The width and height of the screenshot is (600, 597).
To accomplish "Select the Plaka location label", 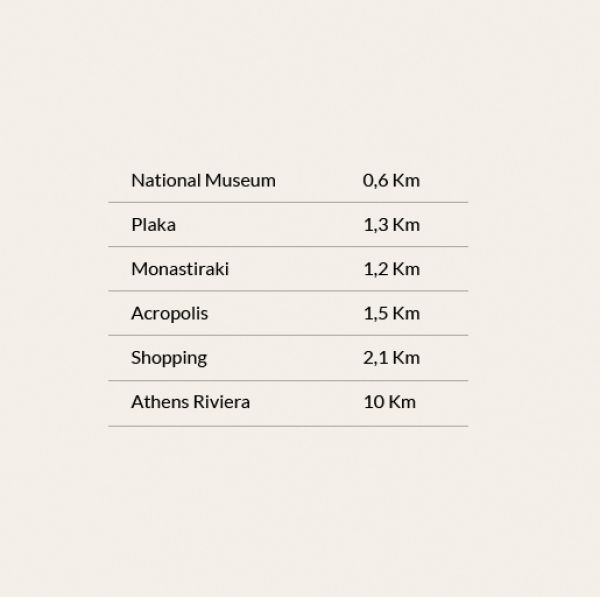I will pos(153,225).
